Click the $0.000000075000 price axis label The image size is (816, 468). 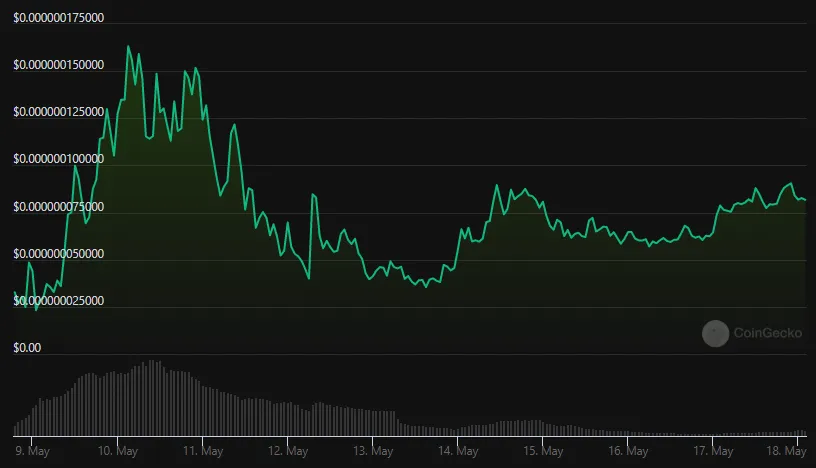pos(59,207)
